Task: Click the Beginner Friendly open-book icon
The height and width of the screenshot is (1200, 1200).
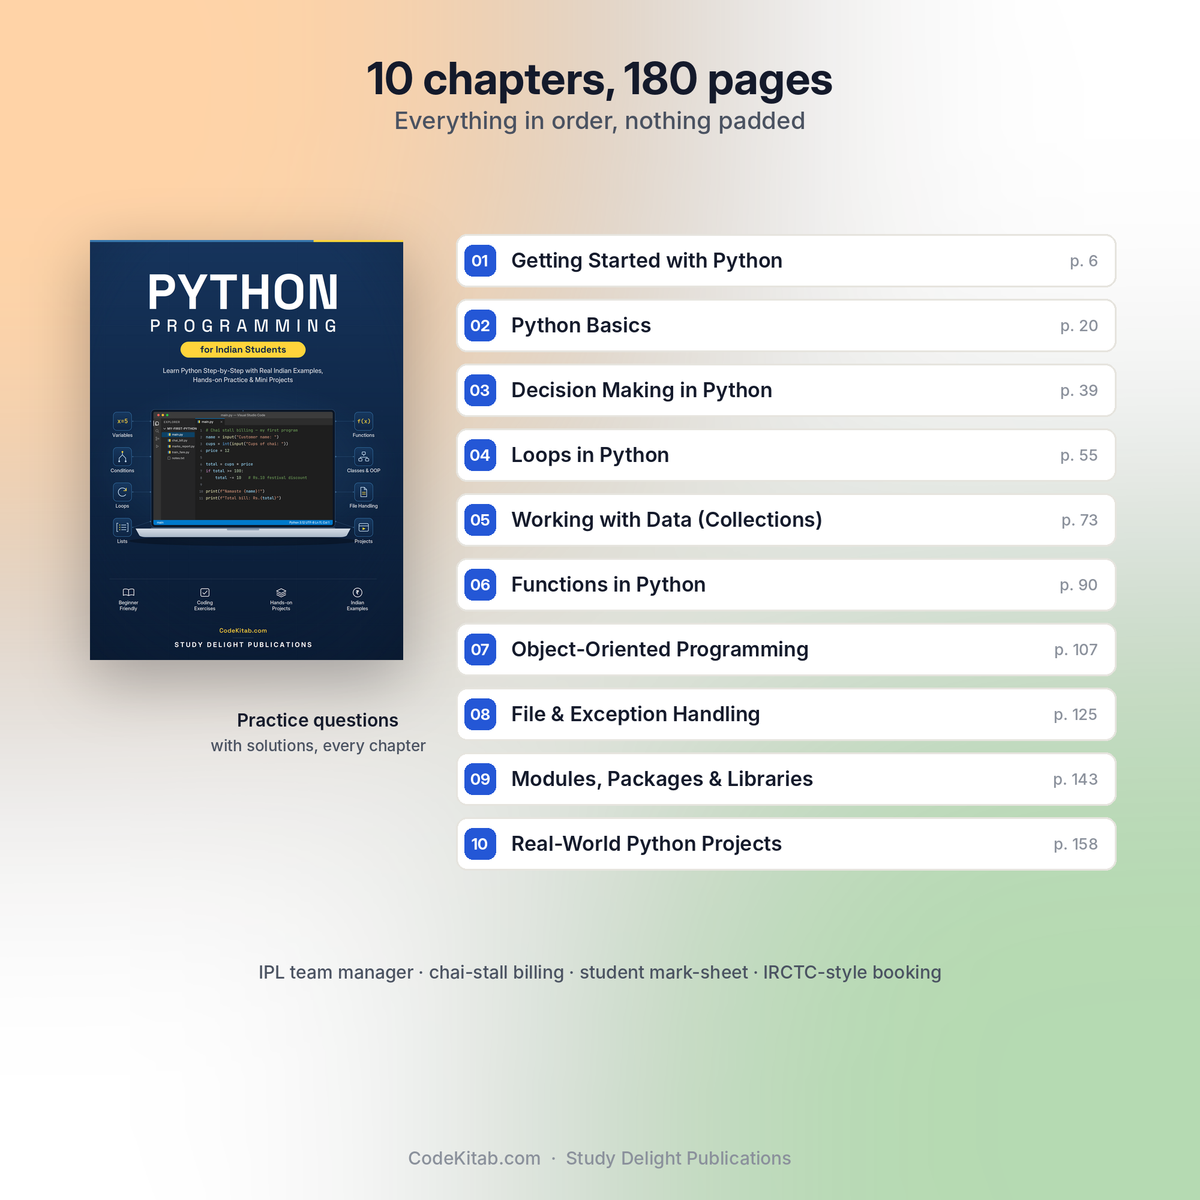Action: tap(128, 592)
